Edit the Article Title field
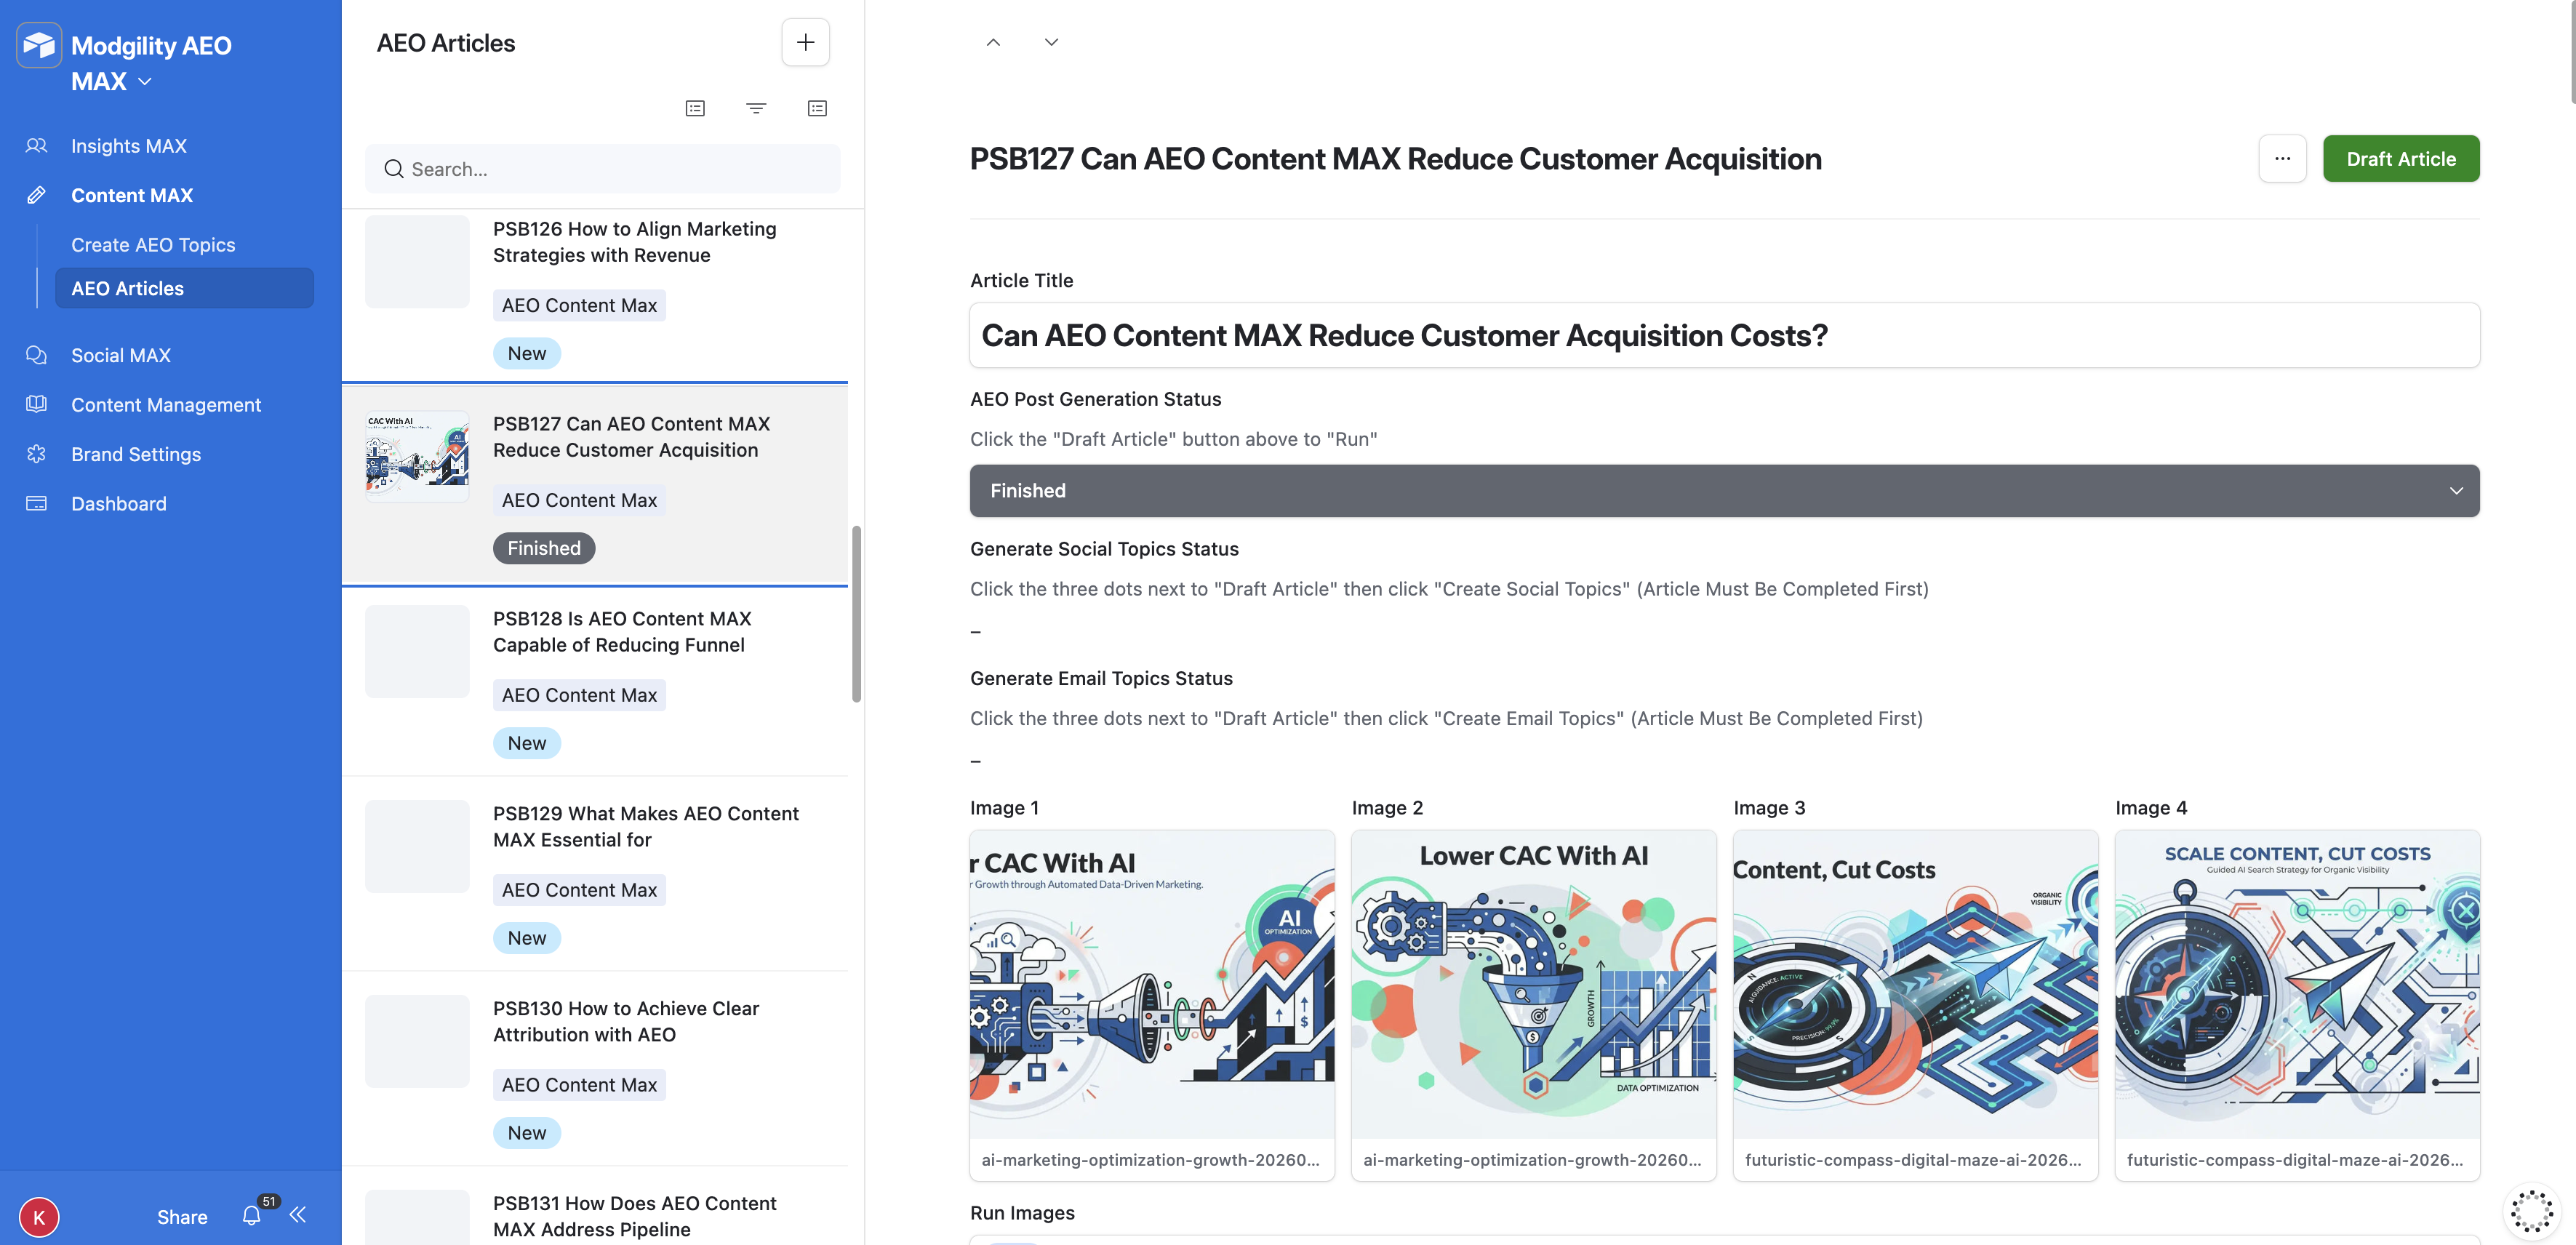The height and width of the screenshot is (1245, 2576). [1724, 335]
